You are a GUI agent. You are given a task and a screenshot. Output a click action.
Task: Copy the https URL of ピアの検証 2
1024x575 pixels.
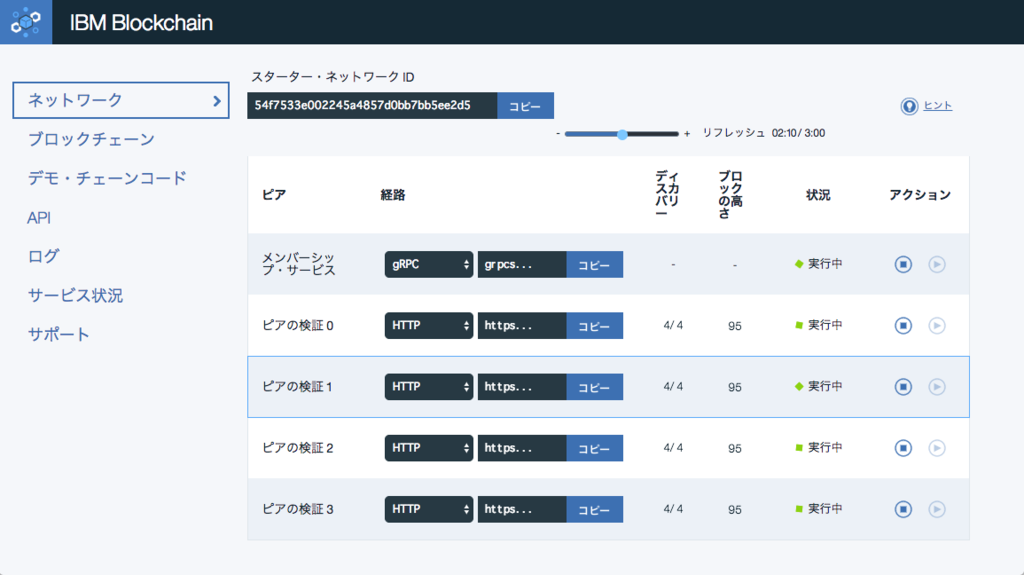(594, 448)
